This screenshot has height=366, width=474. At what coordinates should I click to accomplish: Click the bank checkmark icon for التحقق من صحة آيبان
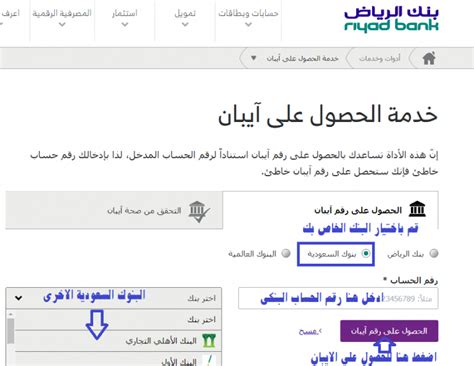(x=199, y=212)
